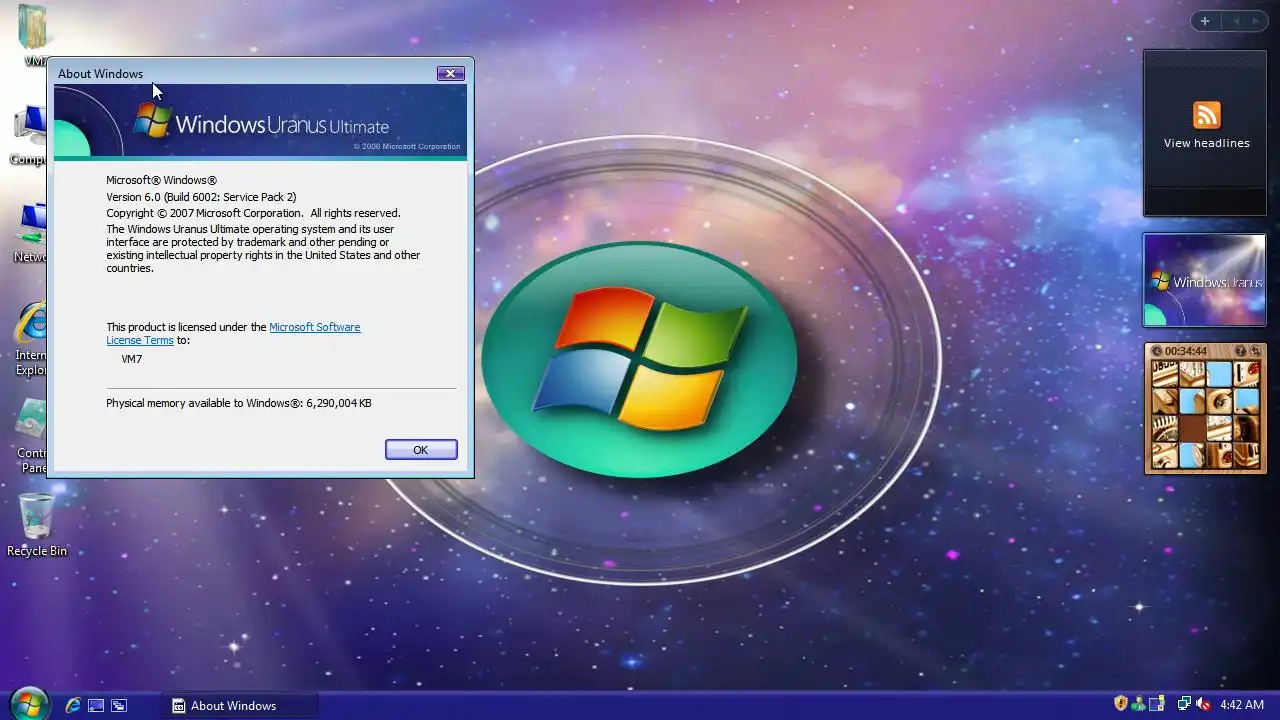Shuffle the picture puzzle tiles
Viewport: 1280px width, 720px height.
tap(1254, 351)
